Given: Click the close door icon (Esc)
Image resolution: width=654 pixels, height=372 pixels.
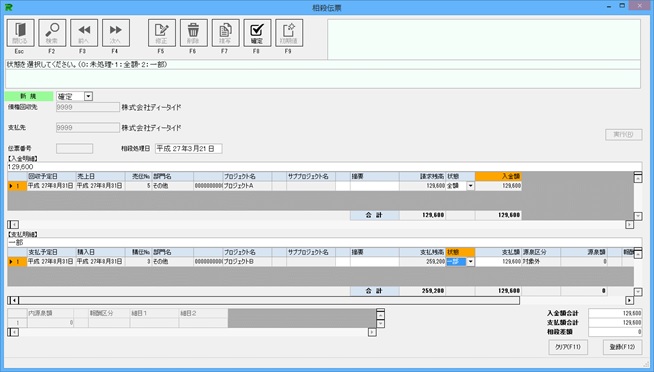Looking at the screenshot, I should pyautogui.click(x=20, y=33).
